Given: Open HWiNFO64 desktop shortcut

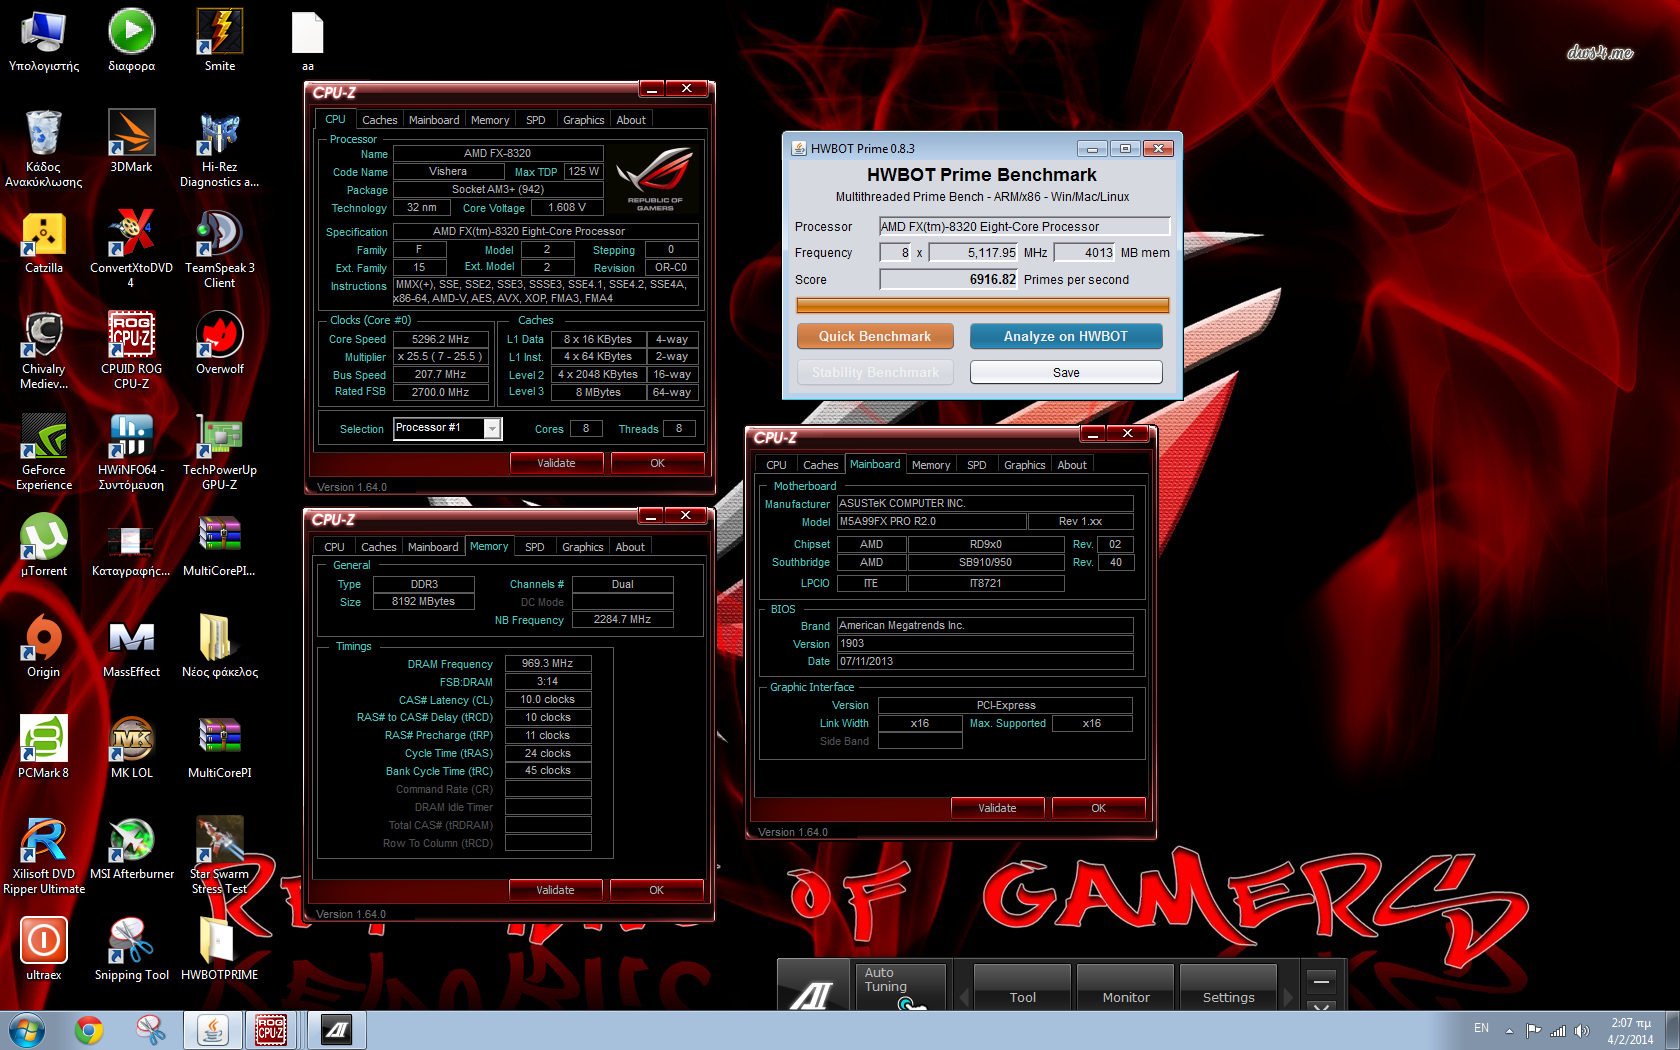Looking at the screenshot, I should (x=131, y=451).
